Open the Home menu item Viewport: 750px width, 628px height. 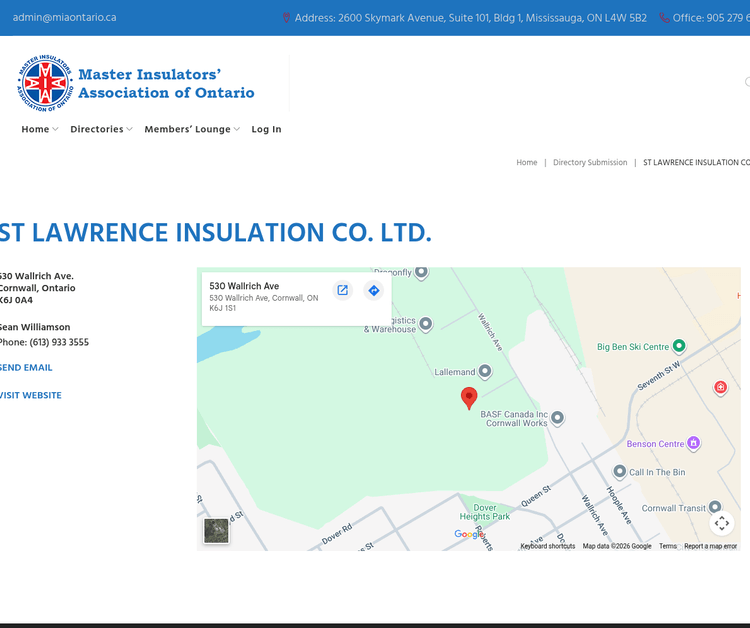[35, 129]
